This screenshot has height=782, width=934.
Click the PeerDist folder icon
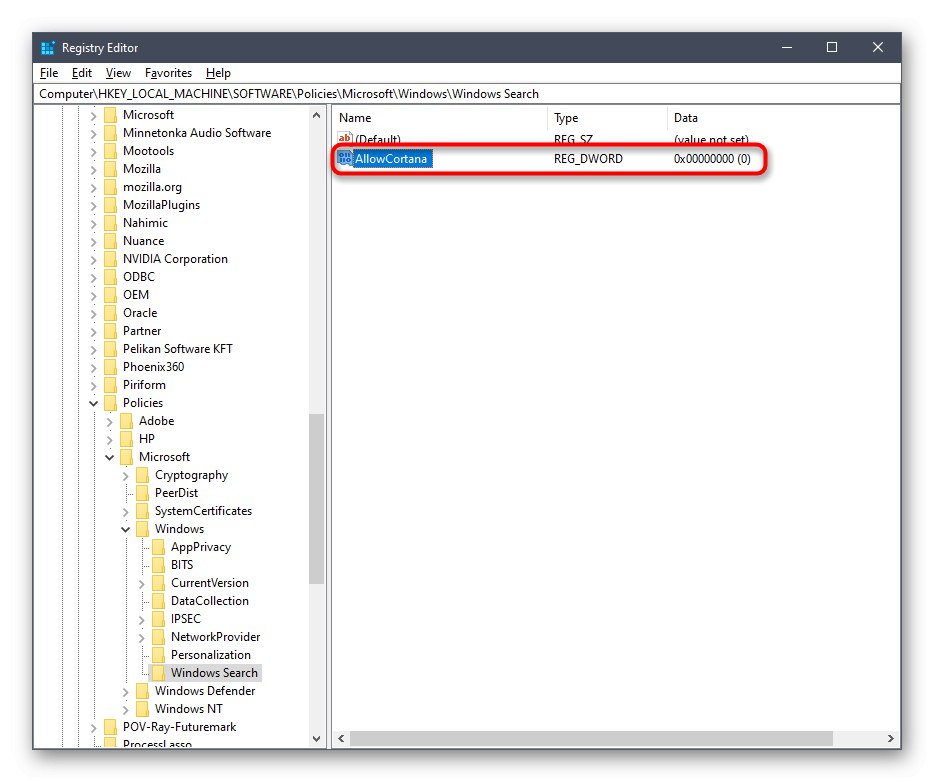pyautogui.click(x=142, y=493)
